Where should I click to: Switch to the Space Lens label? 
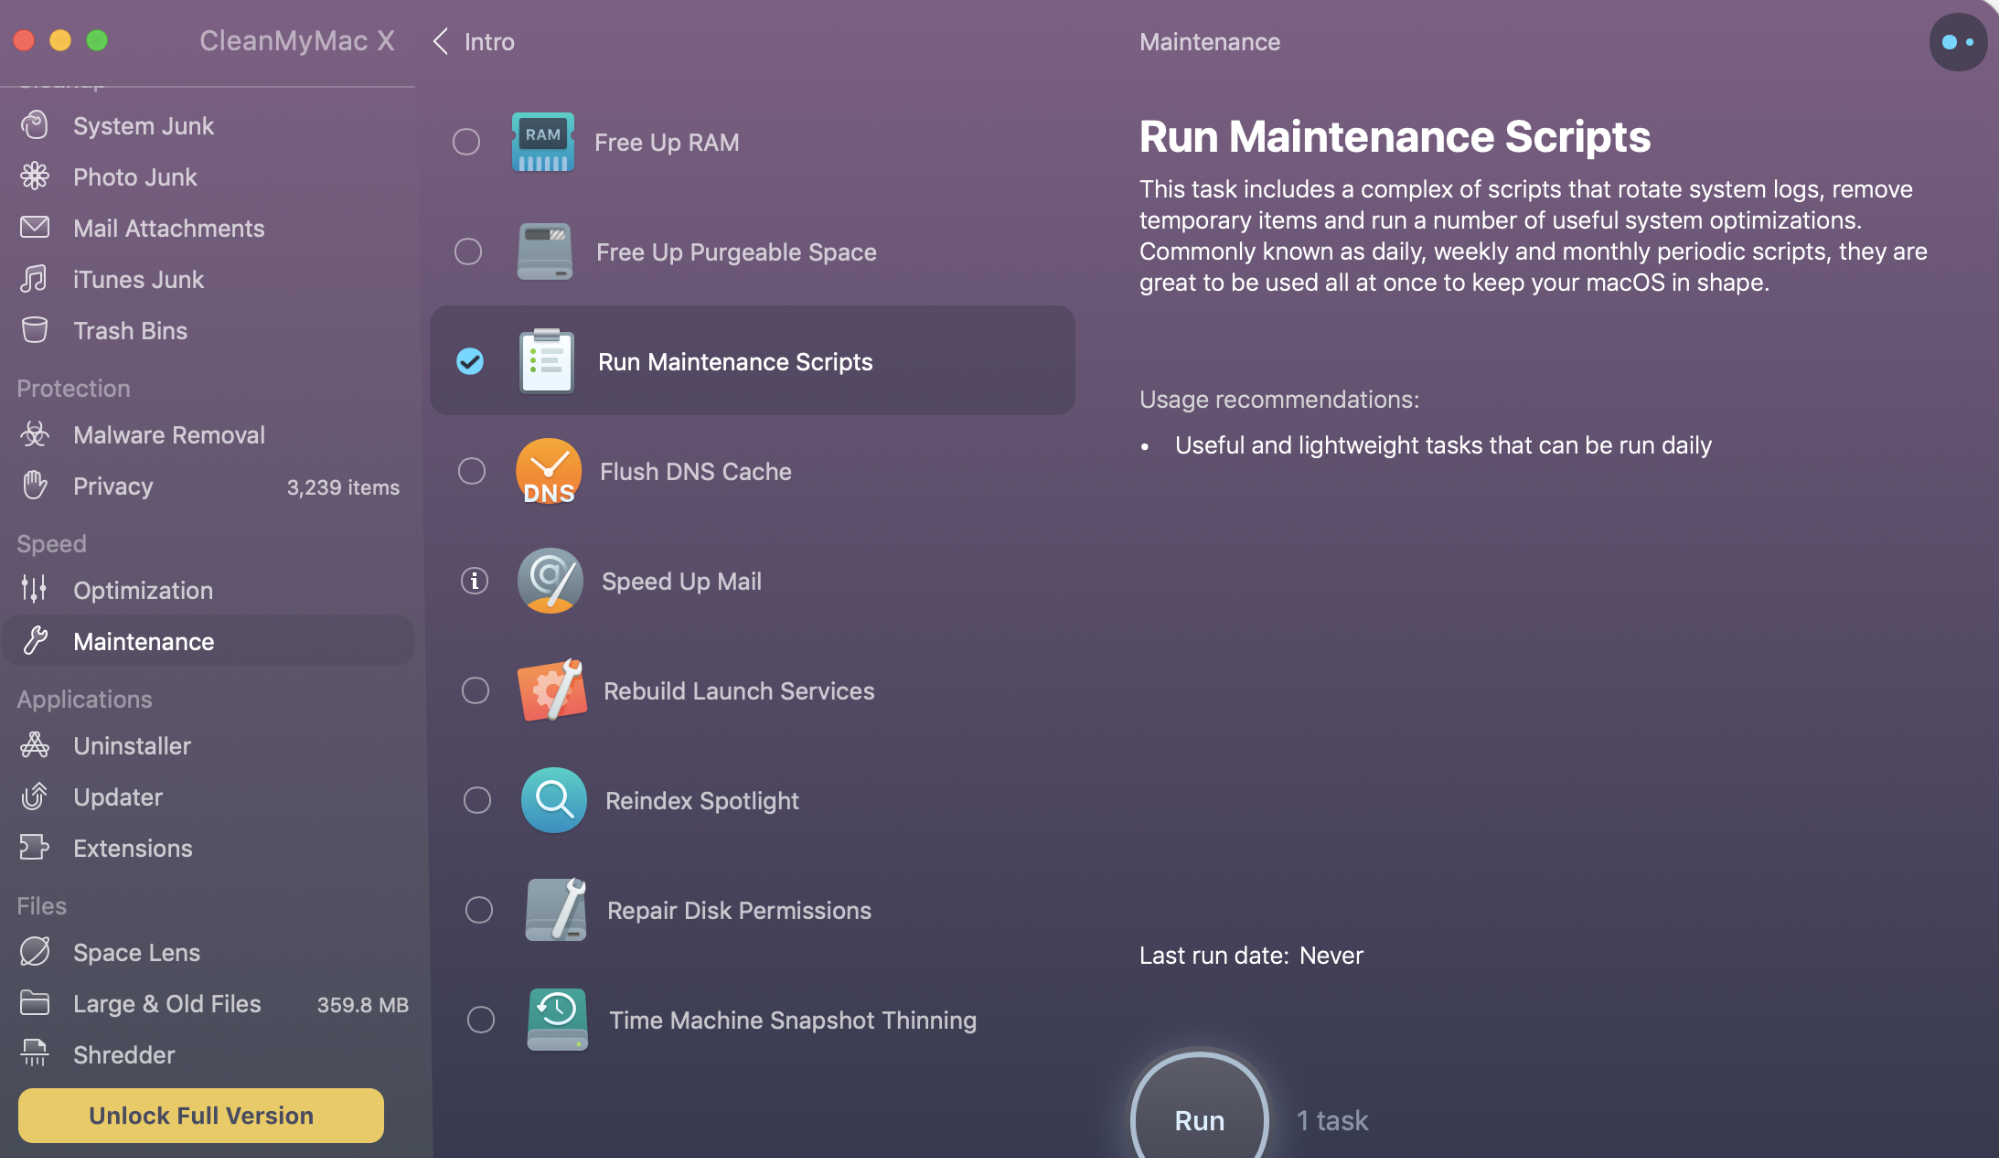pos(137,952)
